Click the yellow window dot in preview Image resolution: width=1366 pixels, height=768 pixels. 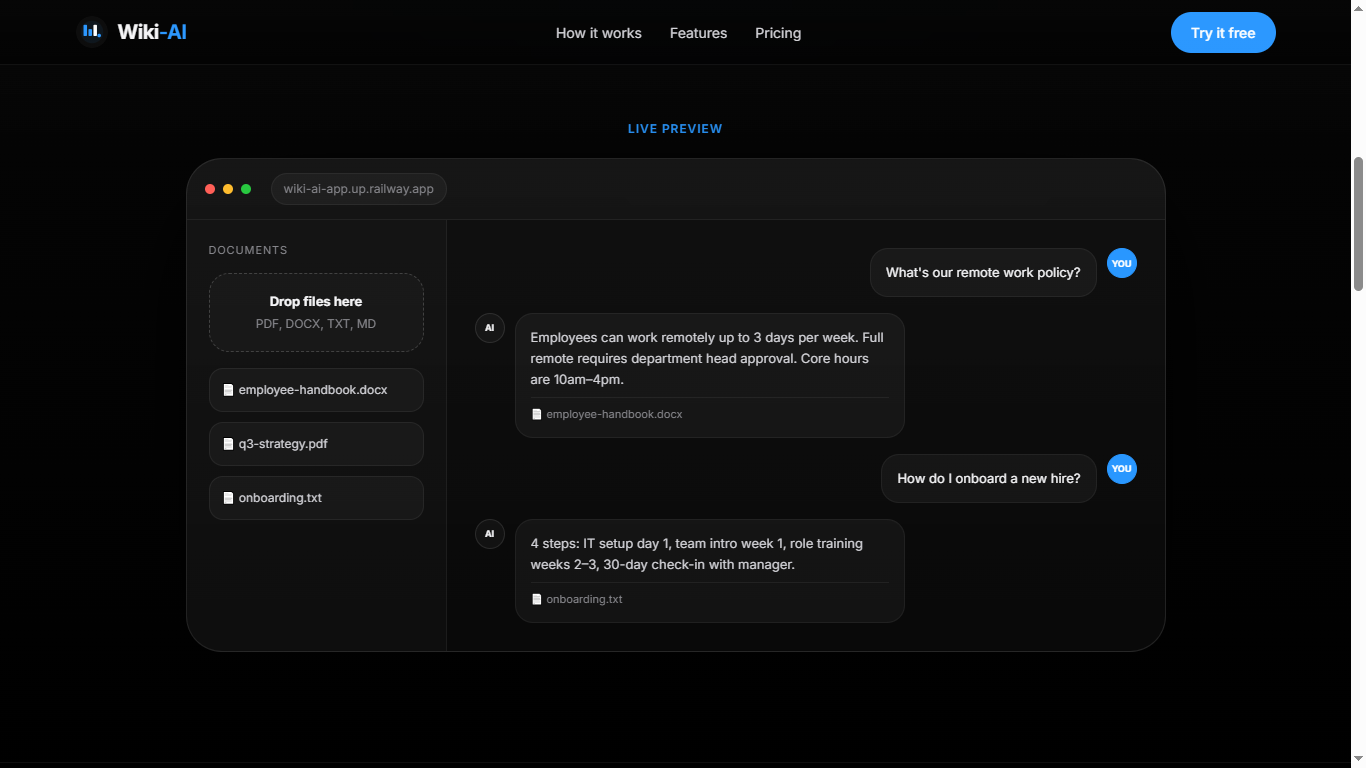(228, 189)
